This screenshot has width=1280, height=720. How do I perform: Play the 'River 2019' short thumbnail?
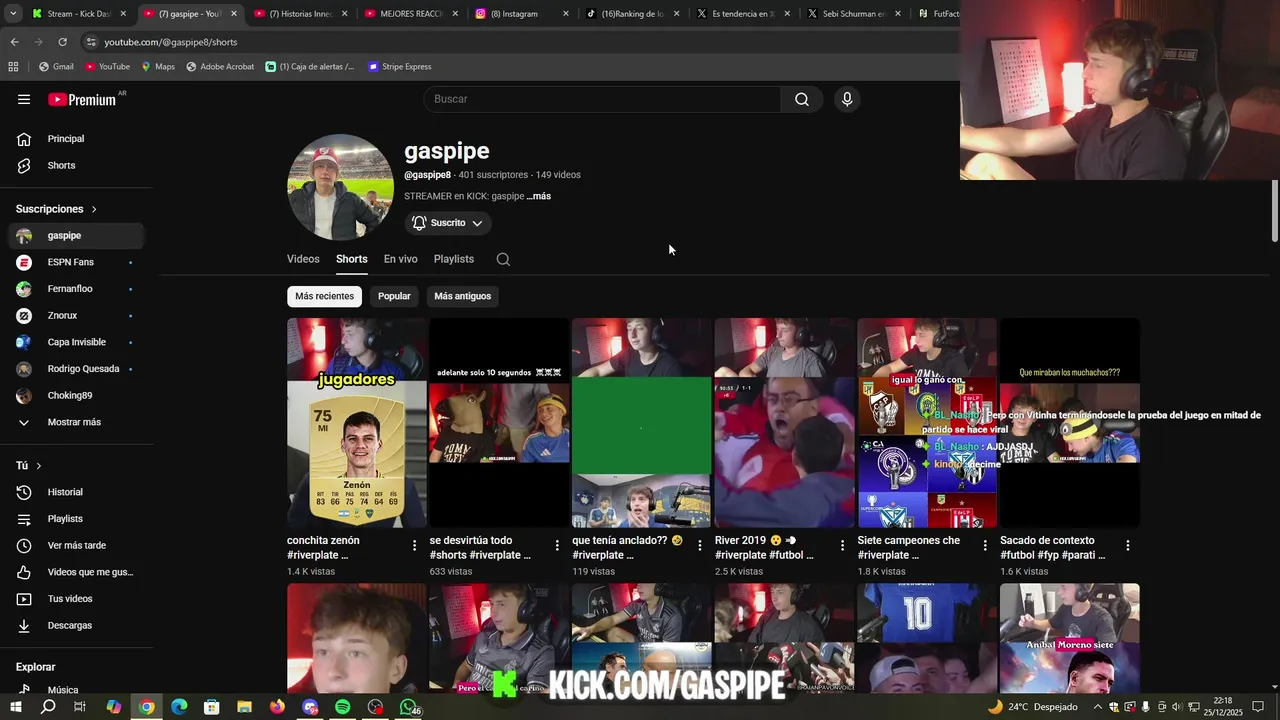click(x=785, y=422)
